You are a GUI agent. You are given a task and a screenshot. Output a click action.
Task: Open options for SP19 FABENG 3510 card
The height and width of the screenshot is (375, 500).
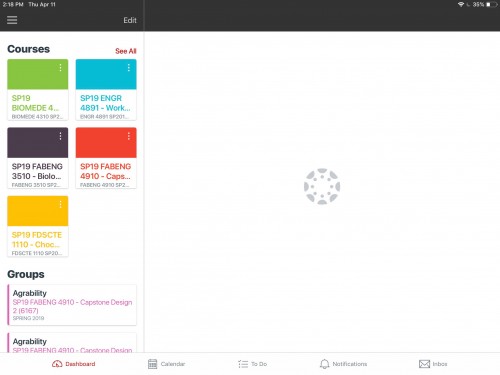[x=60, y=136]
